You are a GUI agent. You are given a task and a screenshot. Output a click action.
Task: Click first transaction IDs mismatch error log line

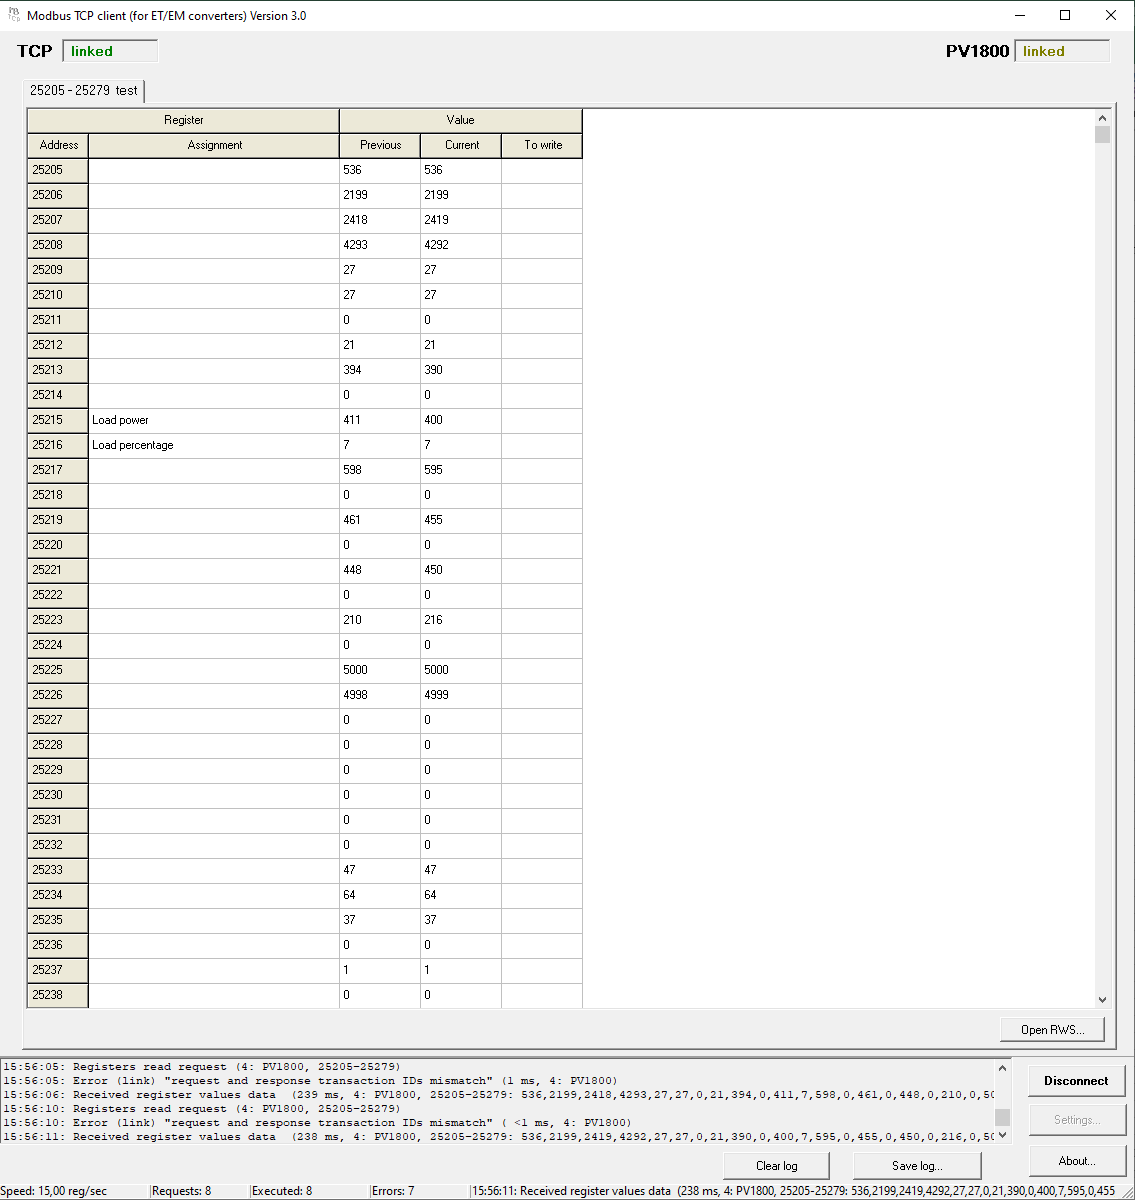click(310, 1081)
